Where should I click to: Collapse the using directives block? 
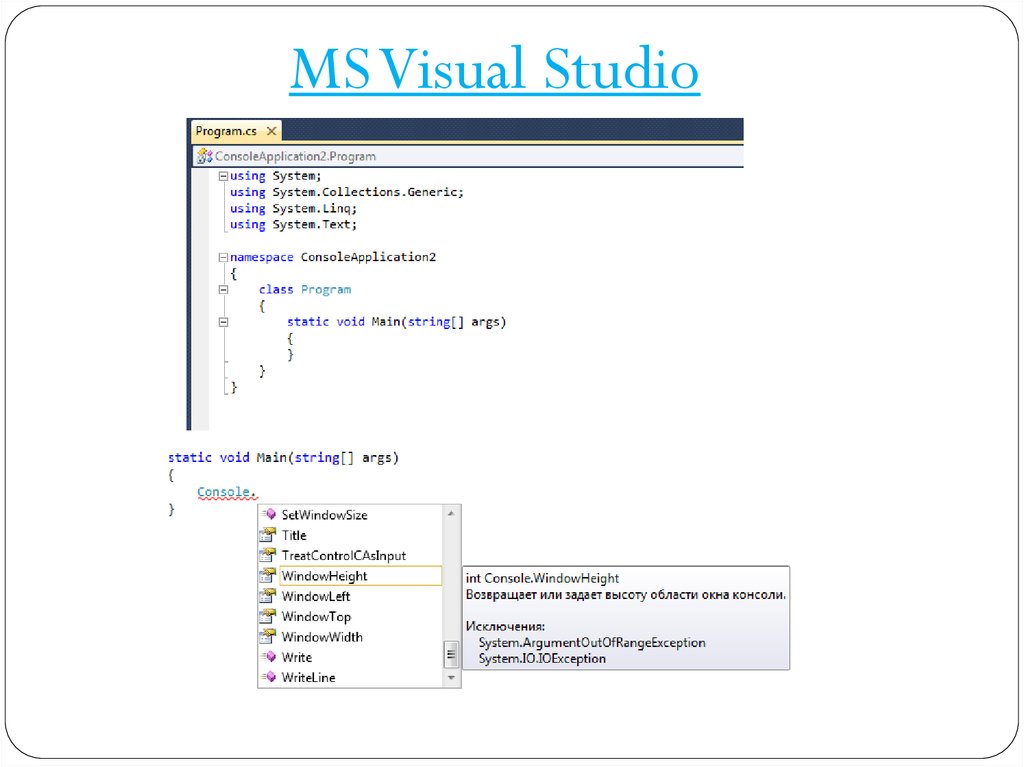coord(222,176)
